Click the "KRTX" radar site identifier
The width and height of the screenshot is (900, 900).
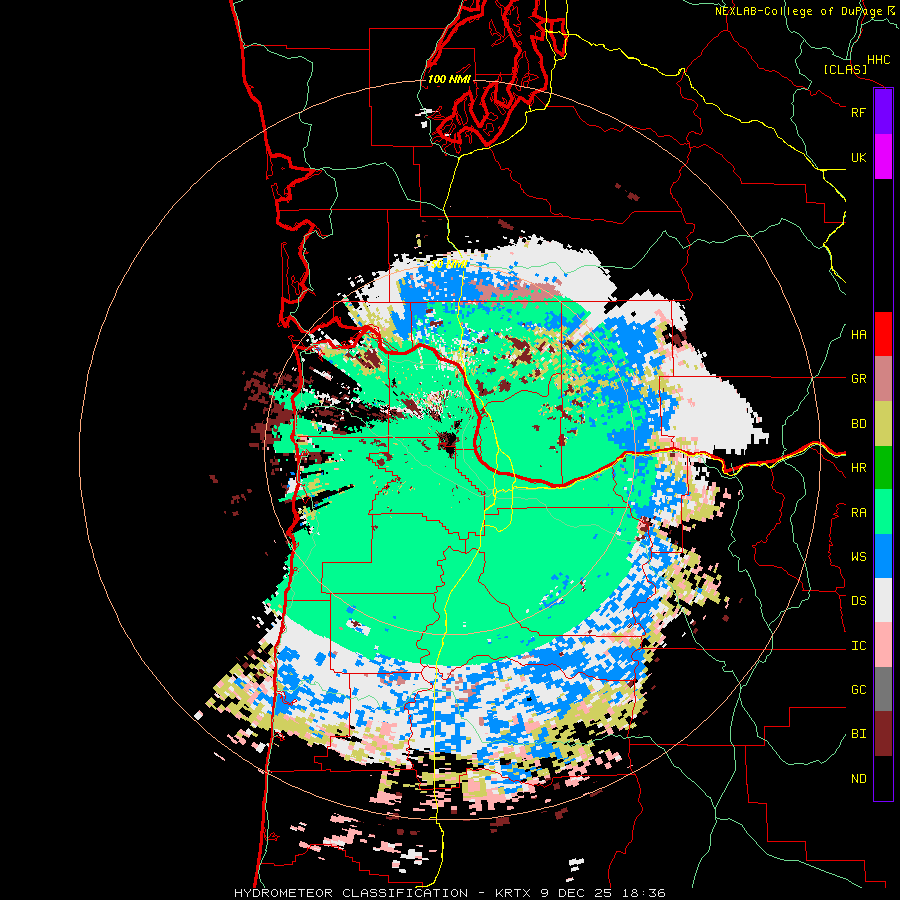[x=515, y=893]
